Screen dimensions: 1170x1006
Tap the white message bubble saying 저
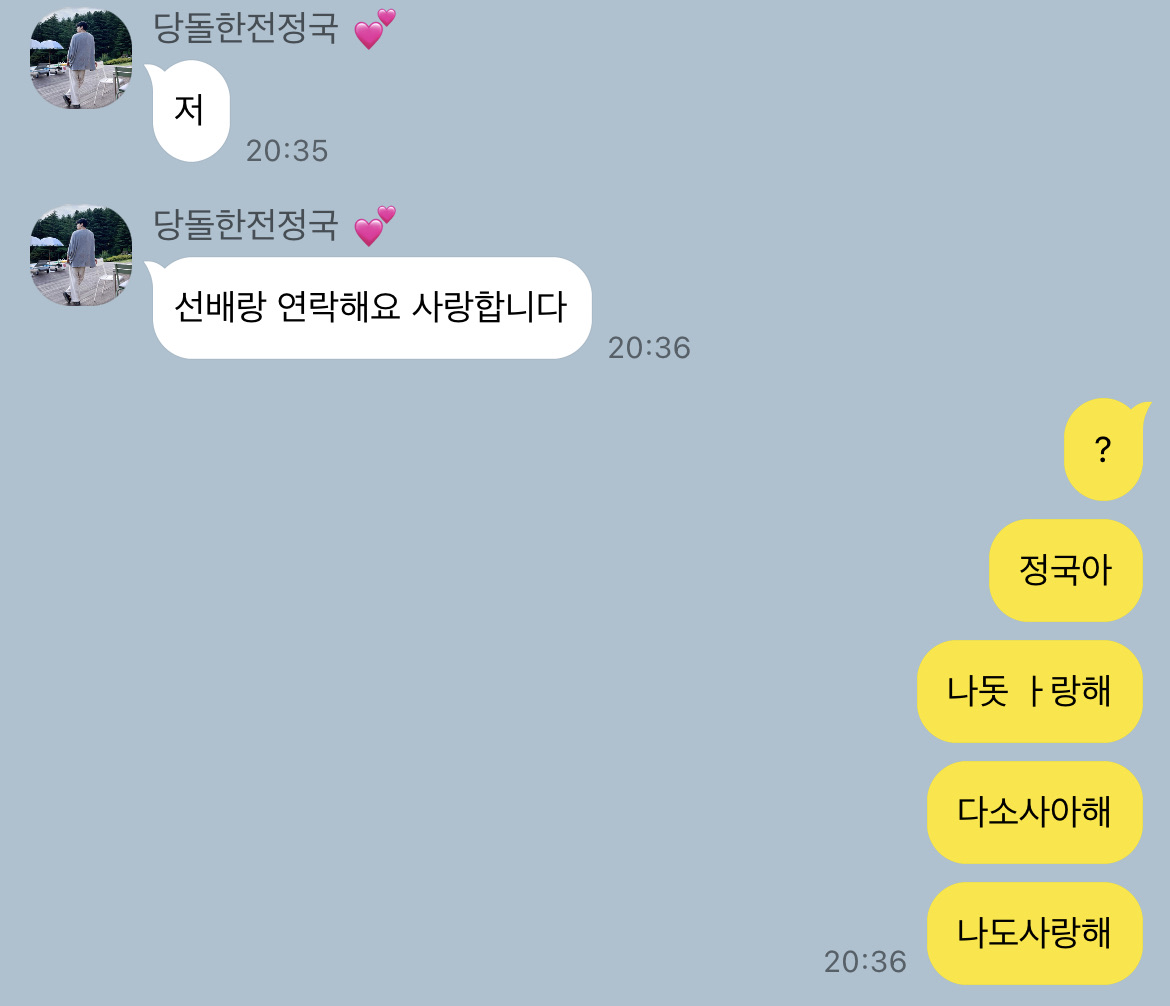(190, 110)
